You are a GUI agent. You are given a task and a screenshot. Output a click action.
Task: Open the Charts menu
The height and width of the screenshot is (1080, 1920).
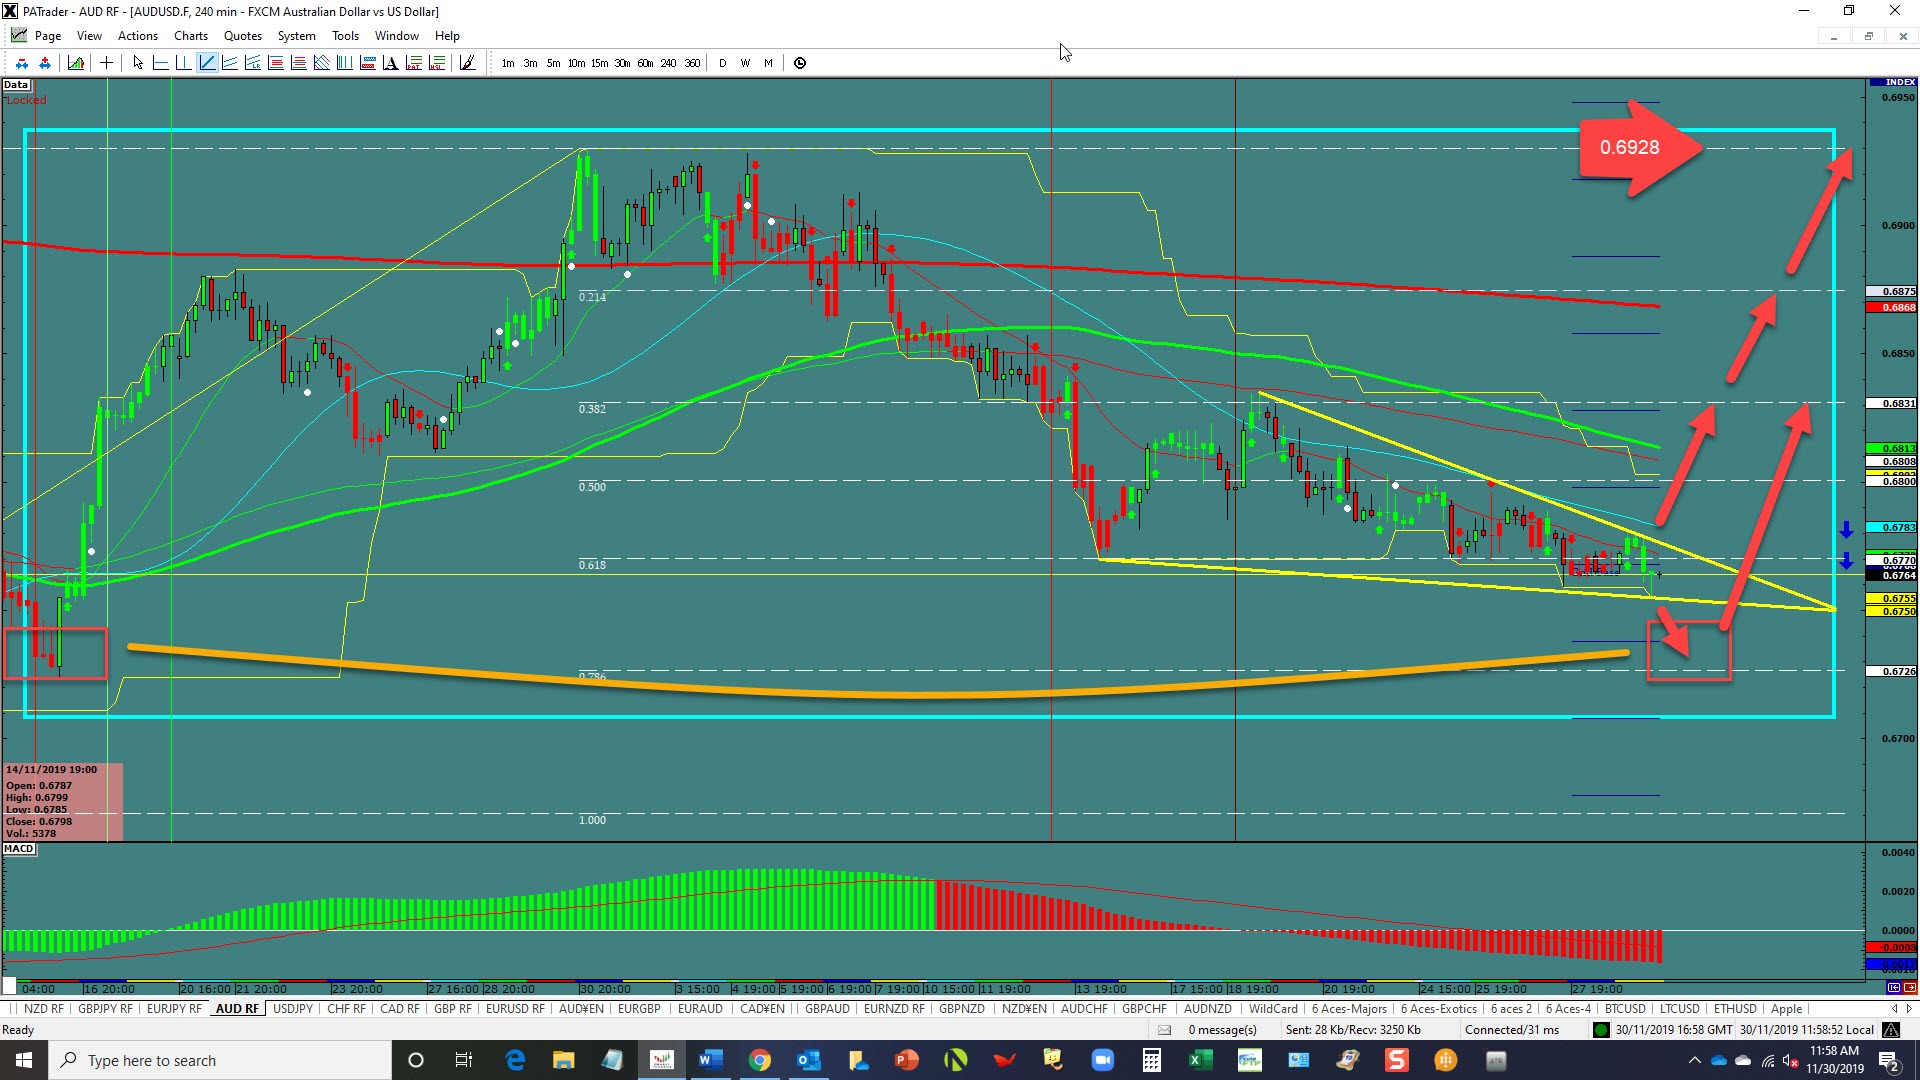pyautogui.click(x=191, y=36)
